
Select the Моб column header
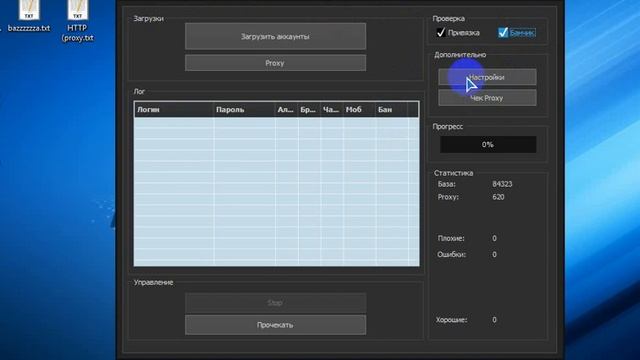pos(359,109)
